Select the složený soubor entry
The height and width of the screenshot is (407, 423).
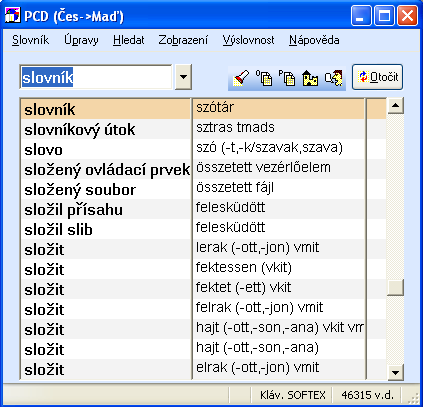point(105,189)
